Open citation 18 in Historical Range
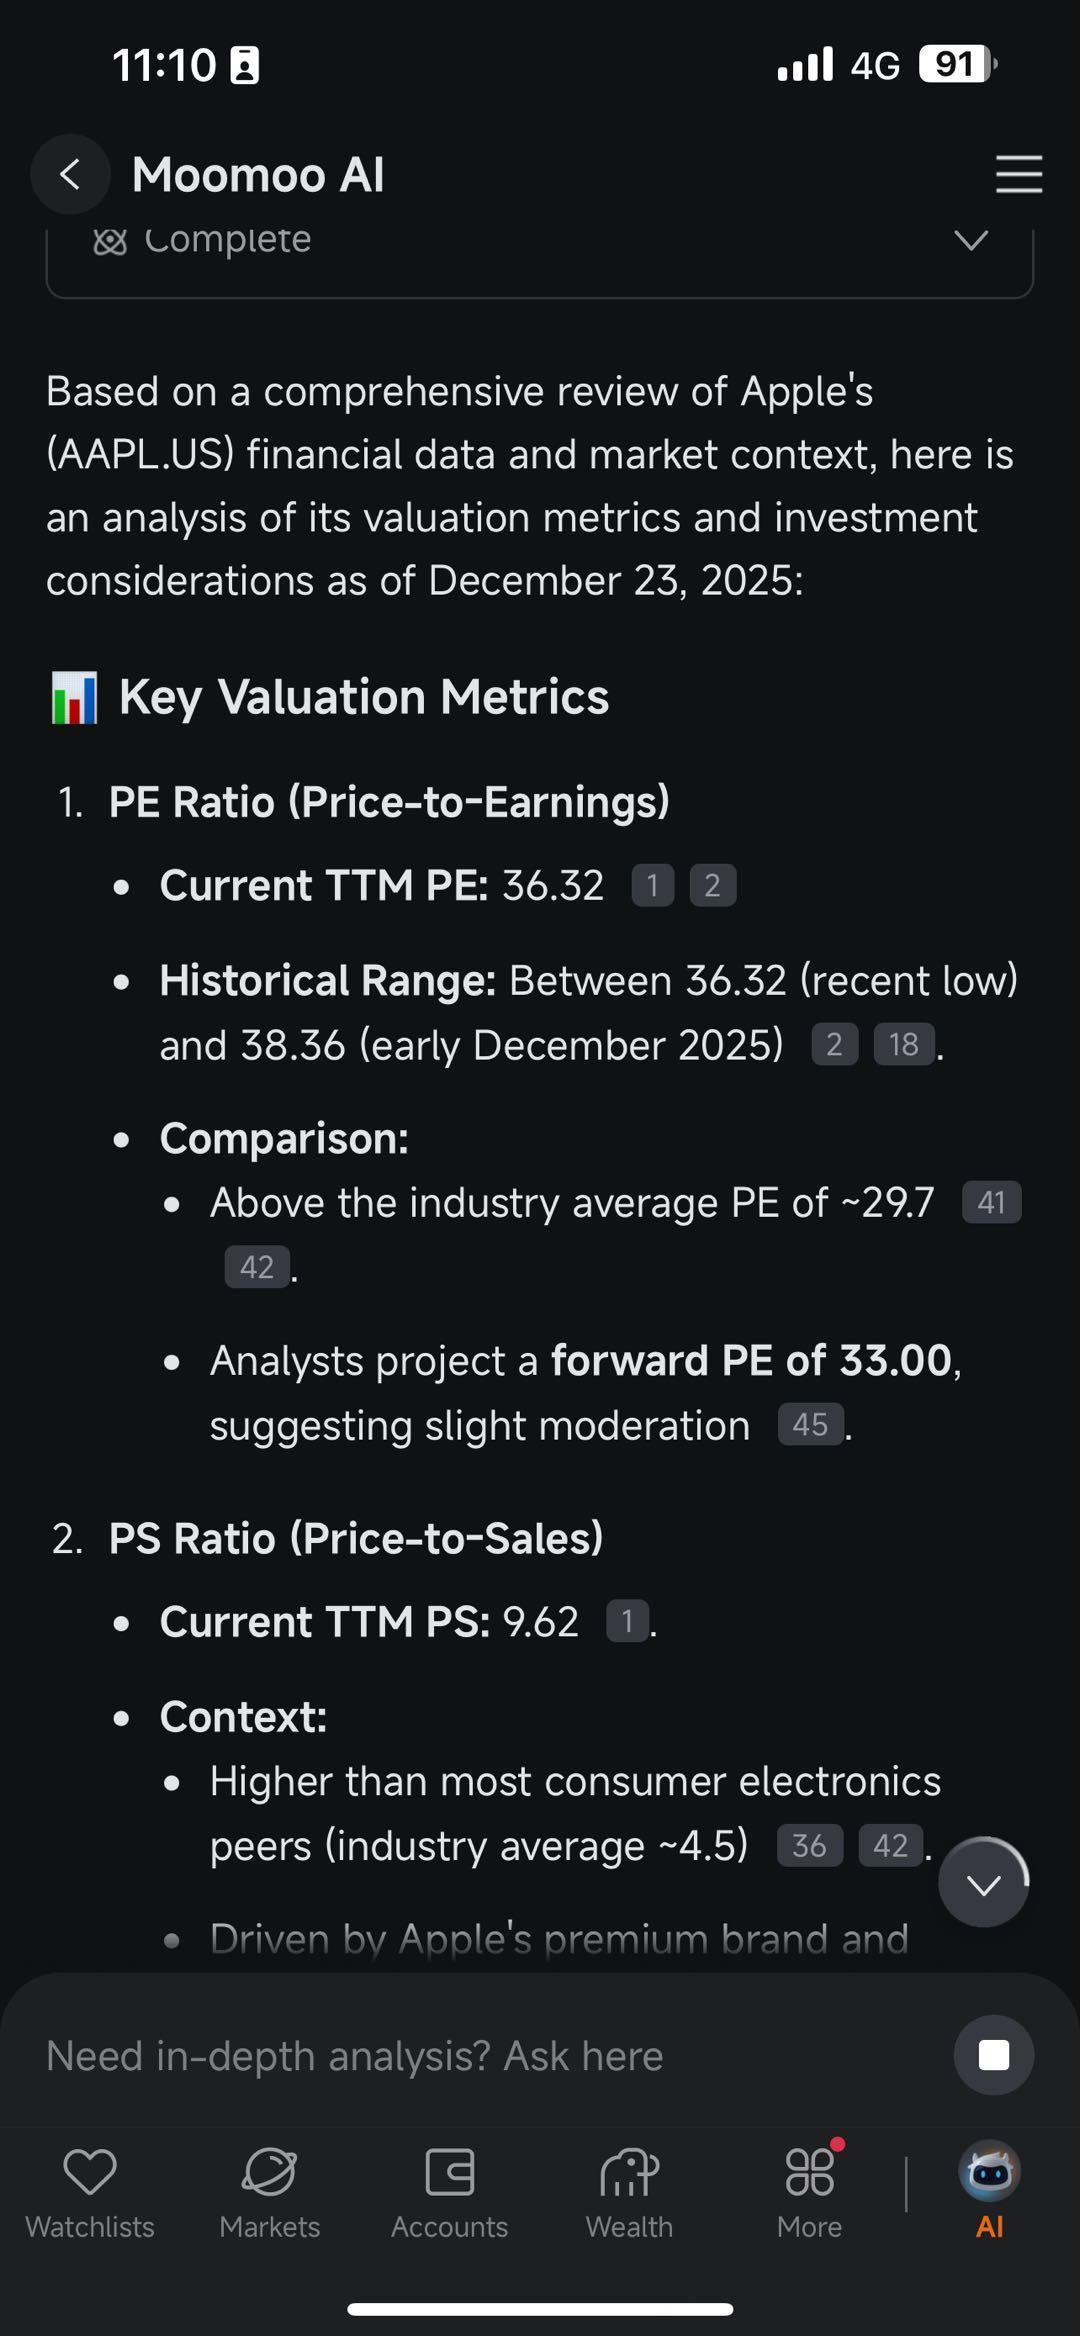Screen dimensions: 1080x2336 tap(903, 1044)
